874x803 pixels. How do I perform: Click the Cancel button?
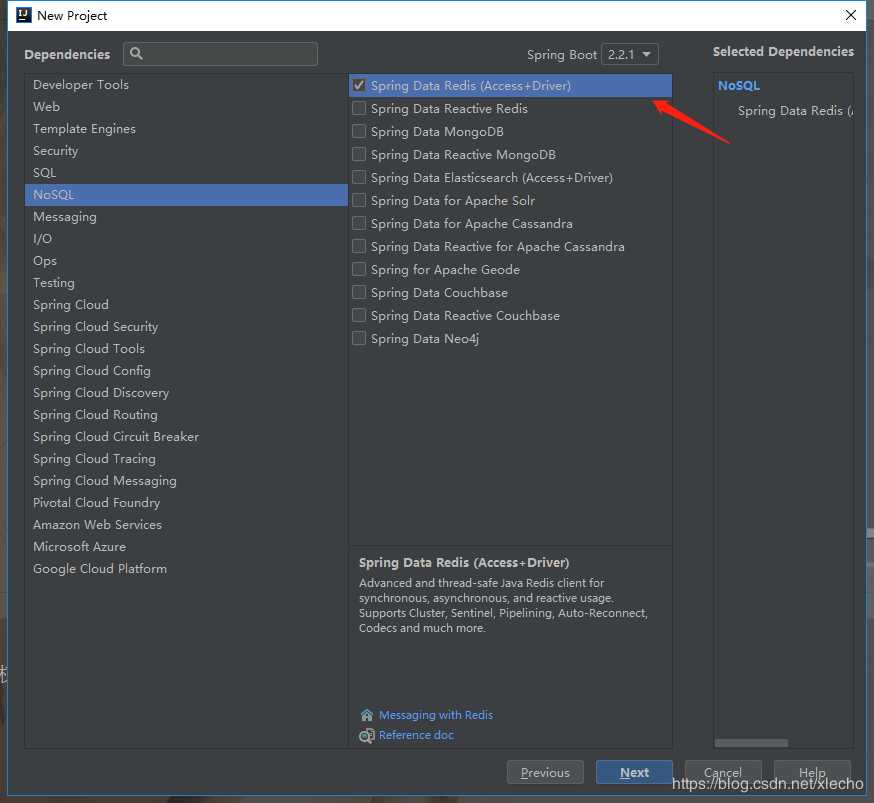pos(722,772)
